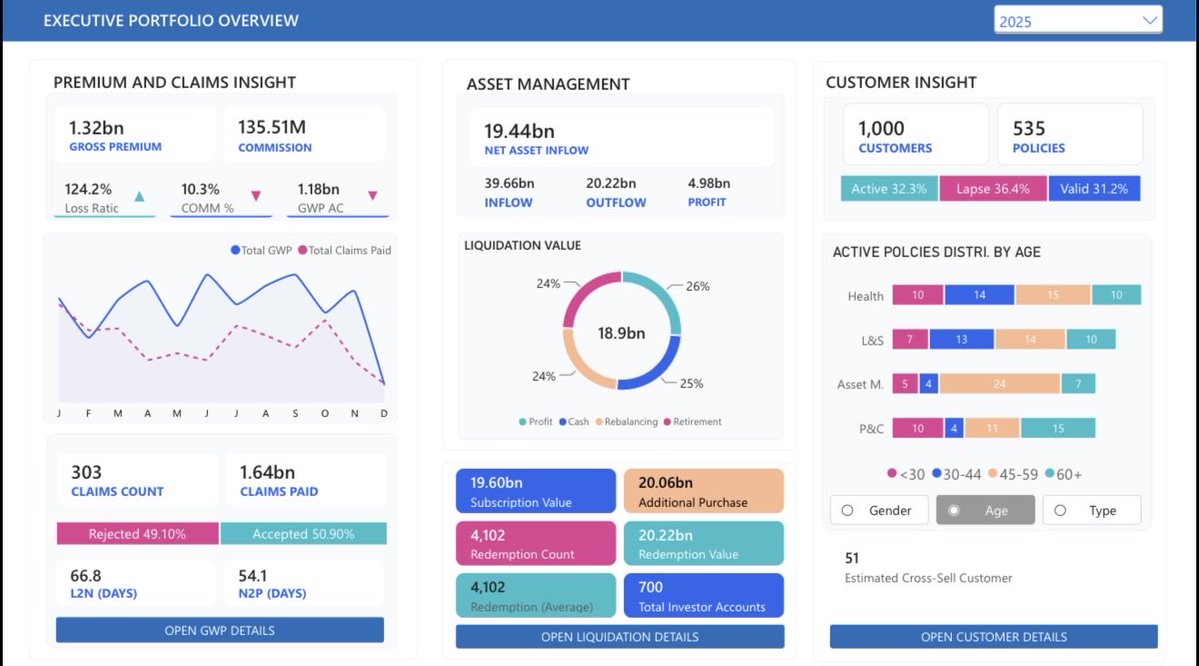Click the 51 Estimated Cross-Sell Customer value
The height and width of the screenshot is (666, 1199).
point(852,558)
